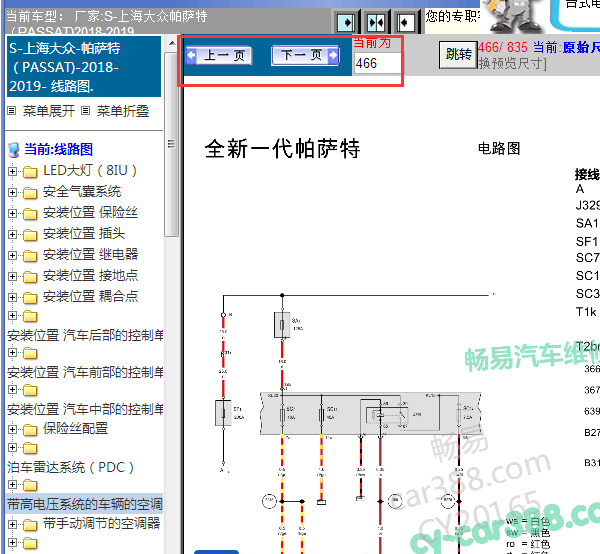
Task: Expand the LED大灯 (8IU) tree node
Action: 12,171
